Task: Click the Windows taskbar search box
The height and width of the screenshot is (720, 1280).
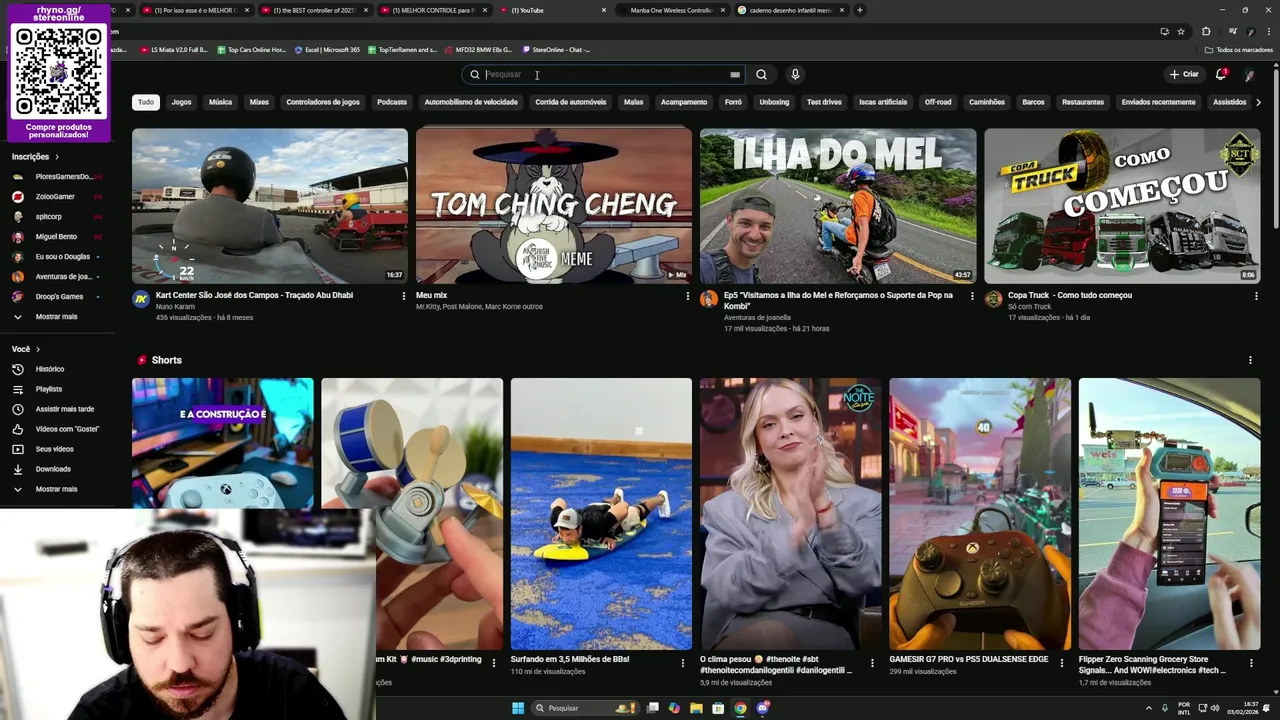Action: 584,708
